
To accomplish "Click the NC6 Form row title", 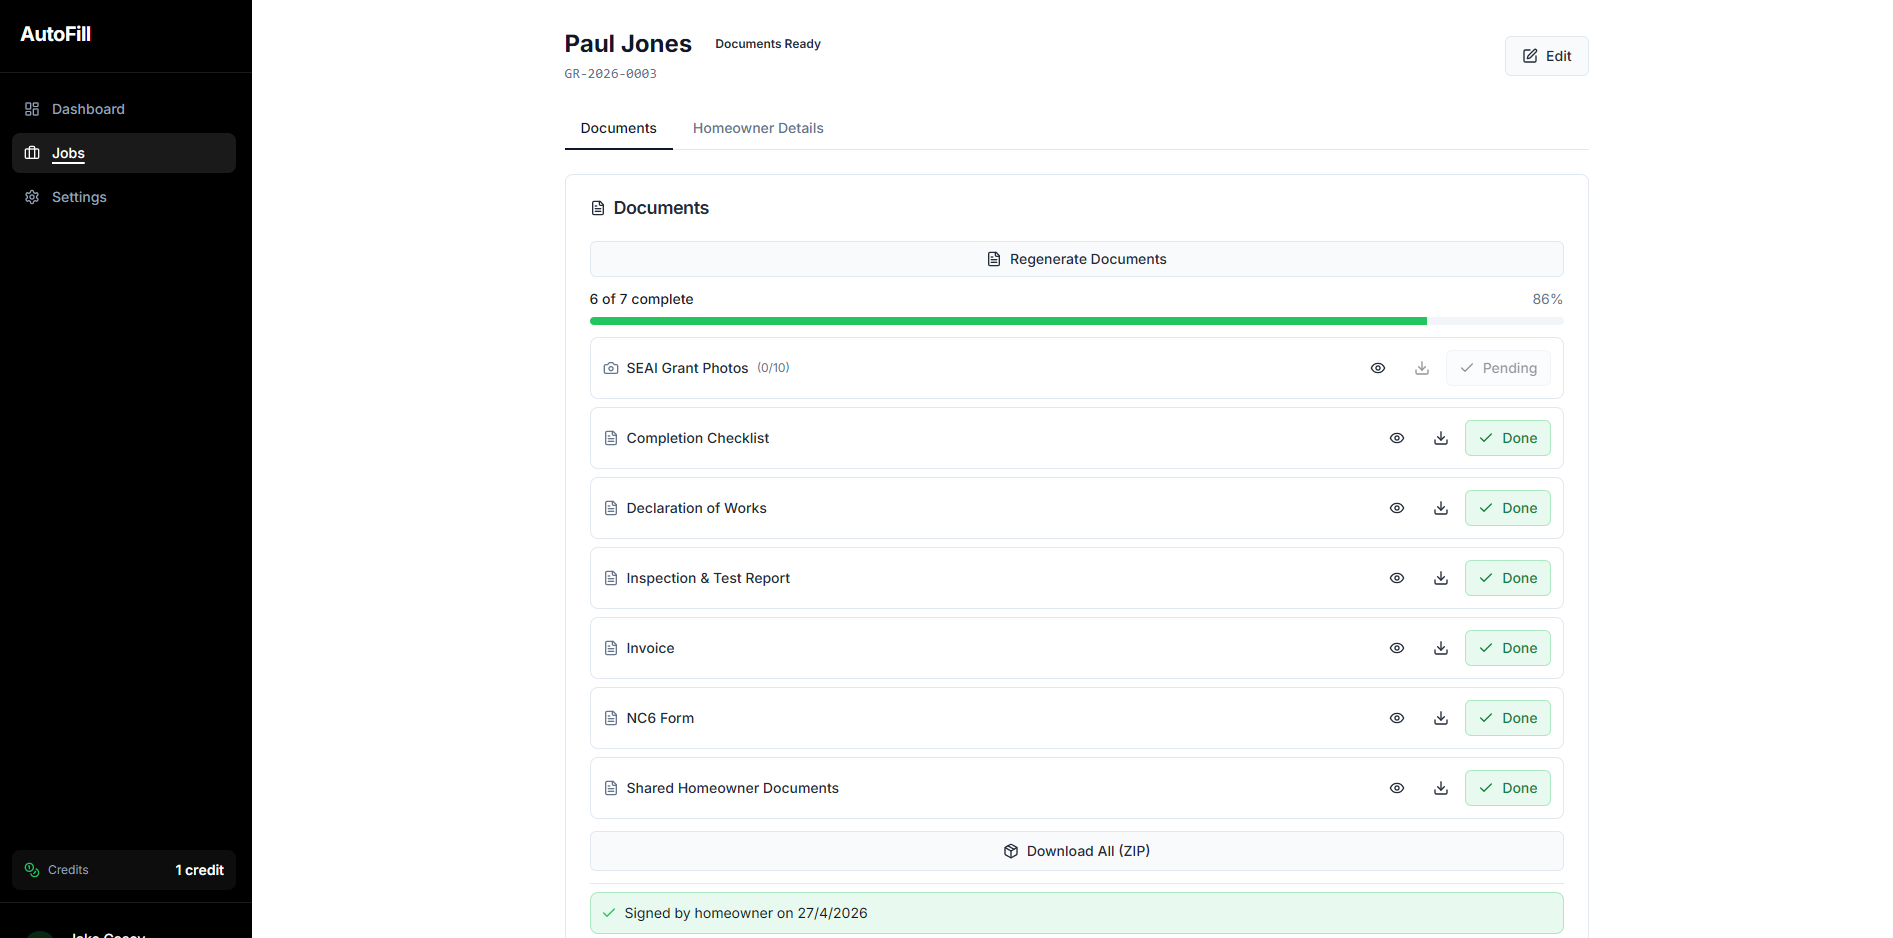I will point(660,718).
